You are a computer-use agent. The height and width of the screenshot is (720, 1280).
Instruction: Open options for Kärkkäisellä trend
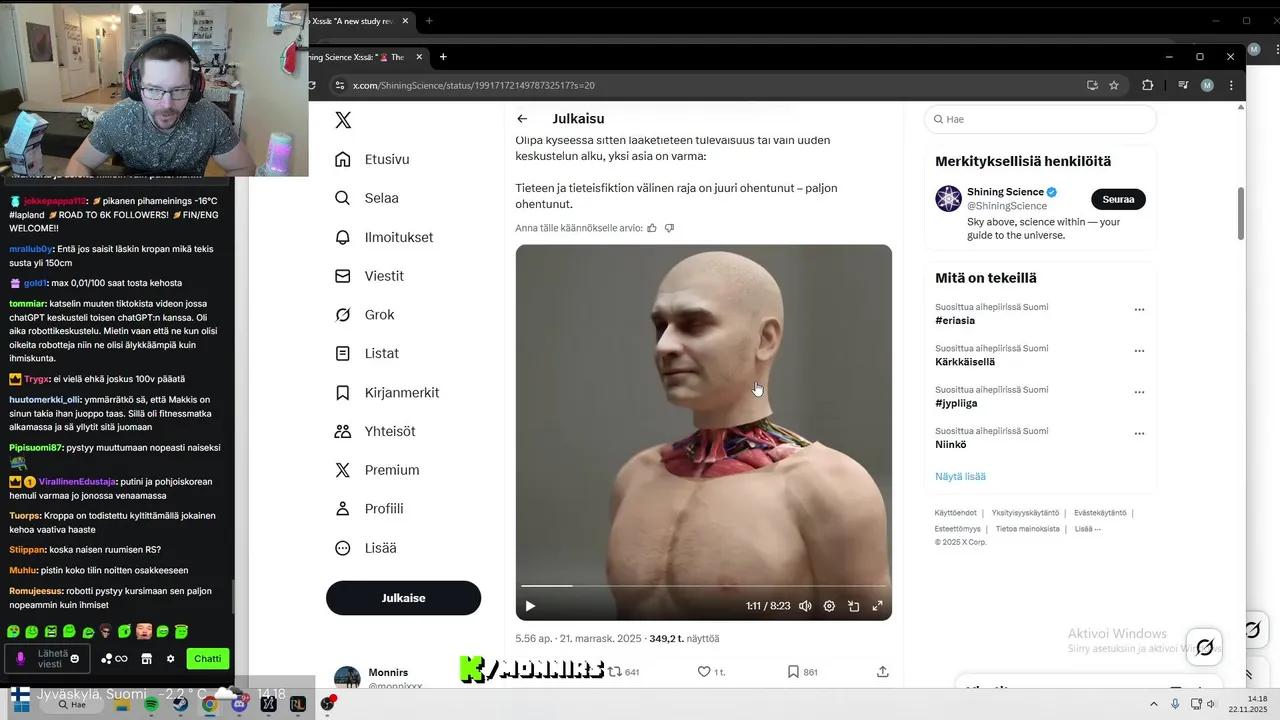tap(1139, 351)
